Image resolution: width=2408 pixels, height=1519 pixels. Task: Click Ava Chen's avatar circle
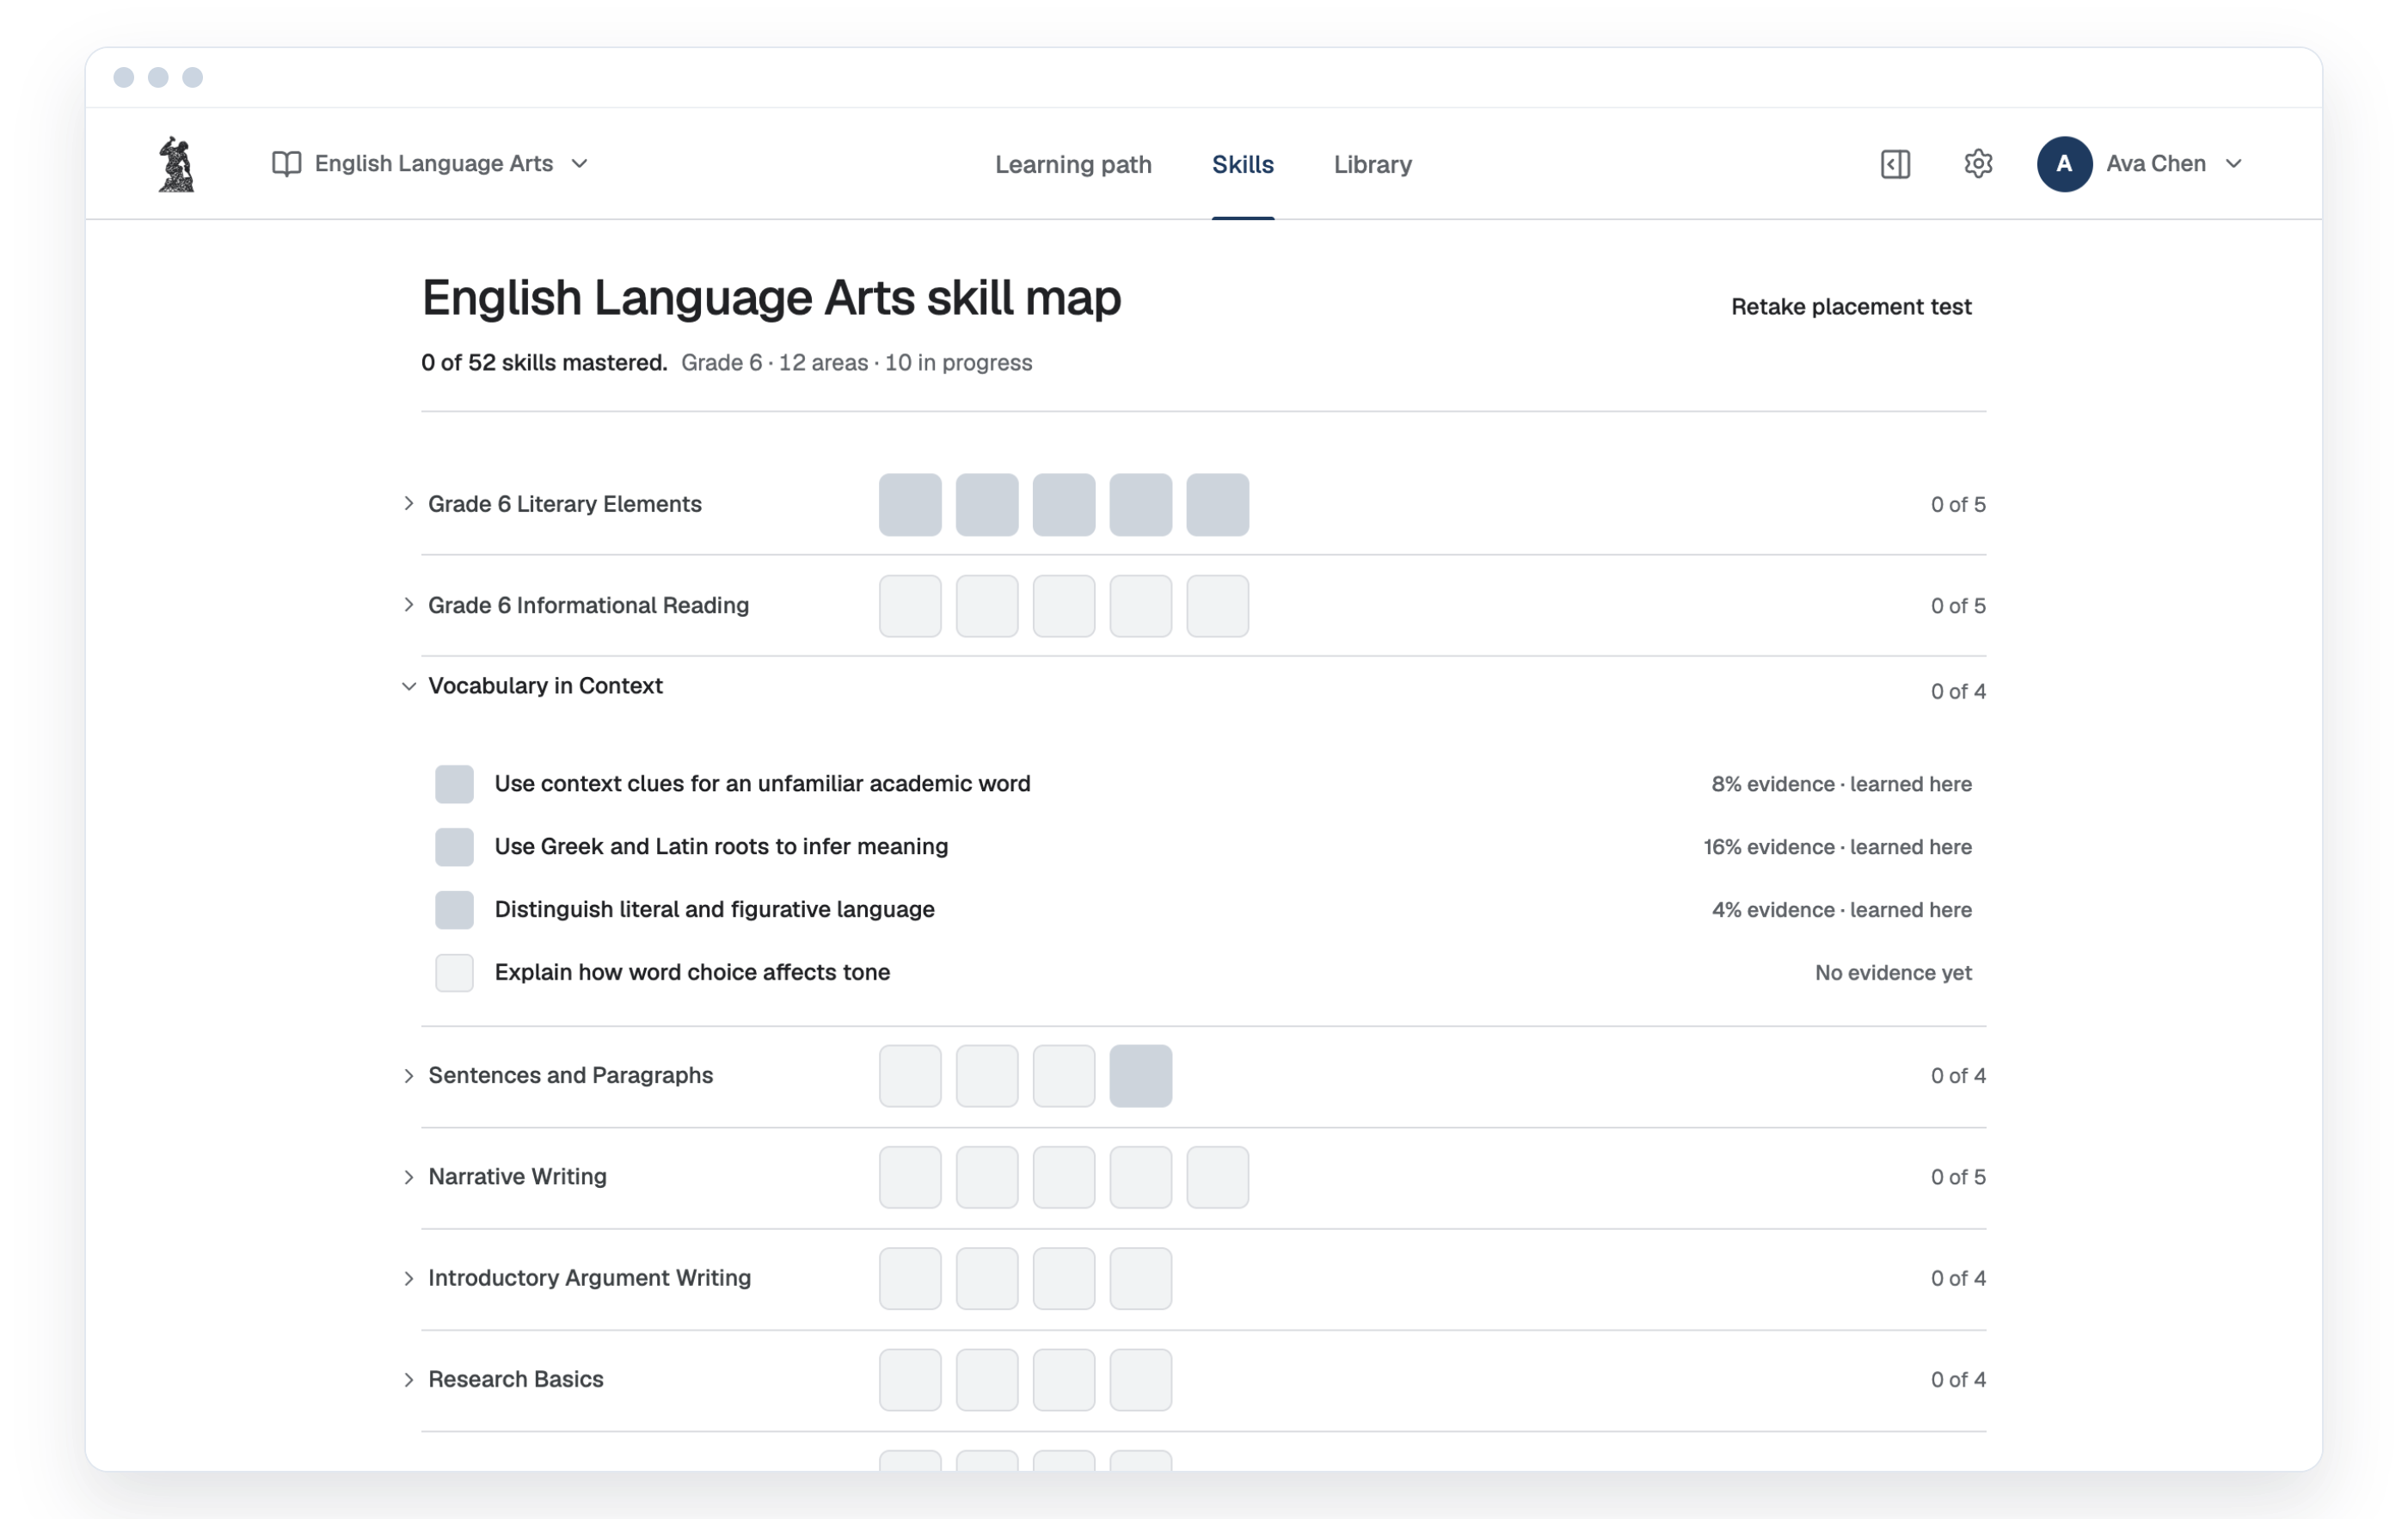tap(2064, 164)
